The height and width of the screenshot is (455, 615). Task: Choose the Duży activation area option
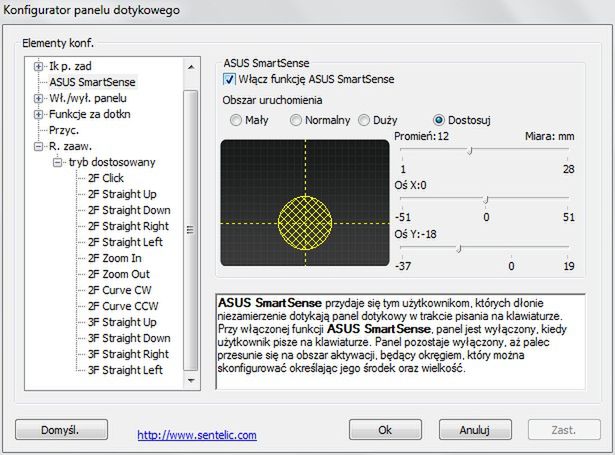coord(364,120)
